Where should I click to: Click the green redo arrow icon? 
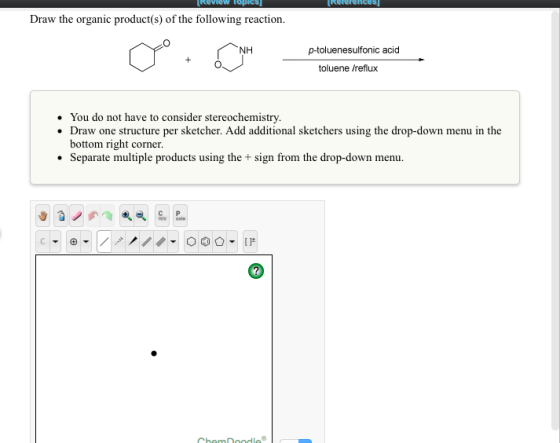[x=107, y=216]
